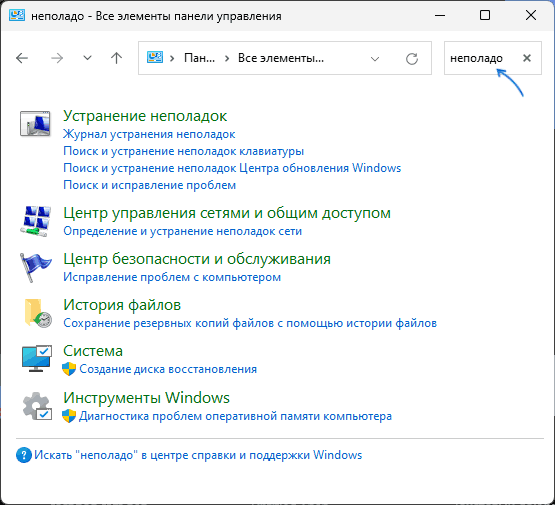The width and height of the screenshot is (555, 505).
Task: Click the forward navigation arrow
Action: coord(57,58)
